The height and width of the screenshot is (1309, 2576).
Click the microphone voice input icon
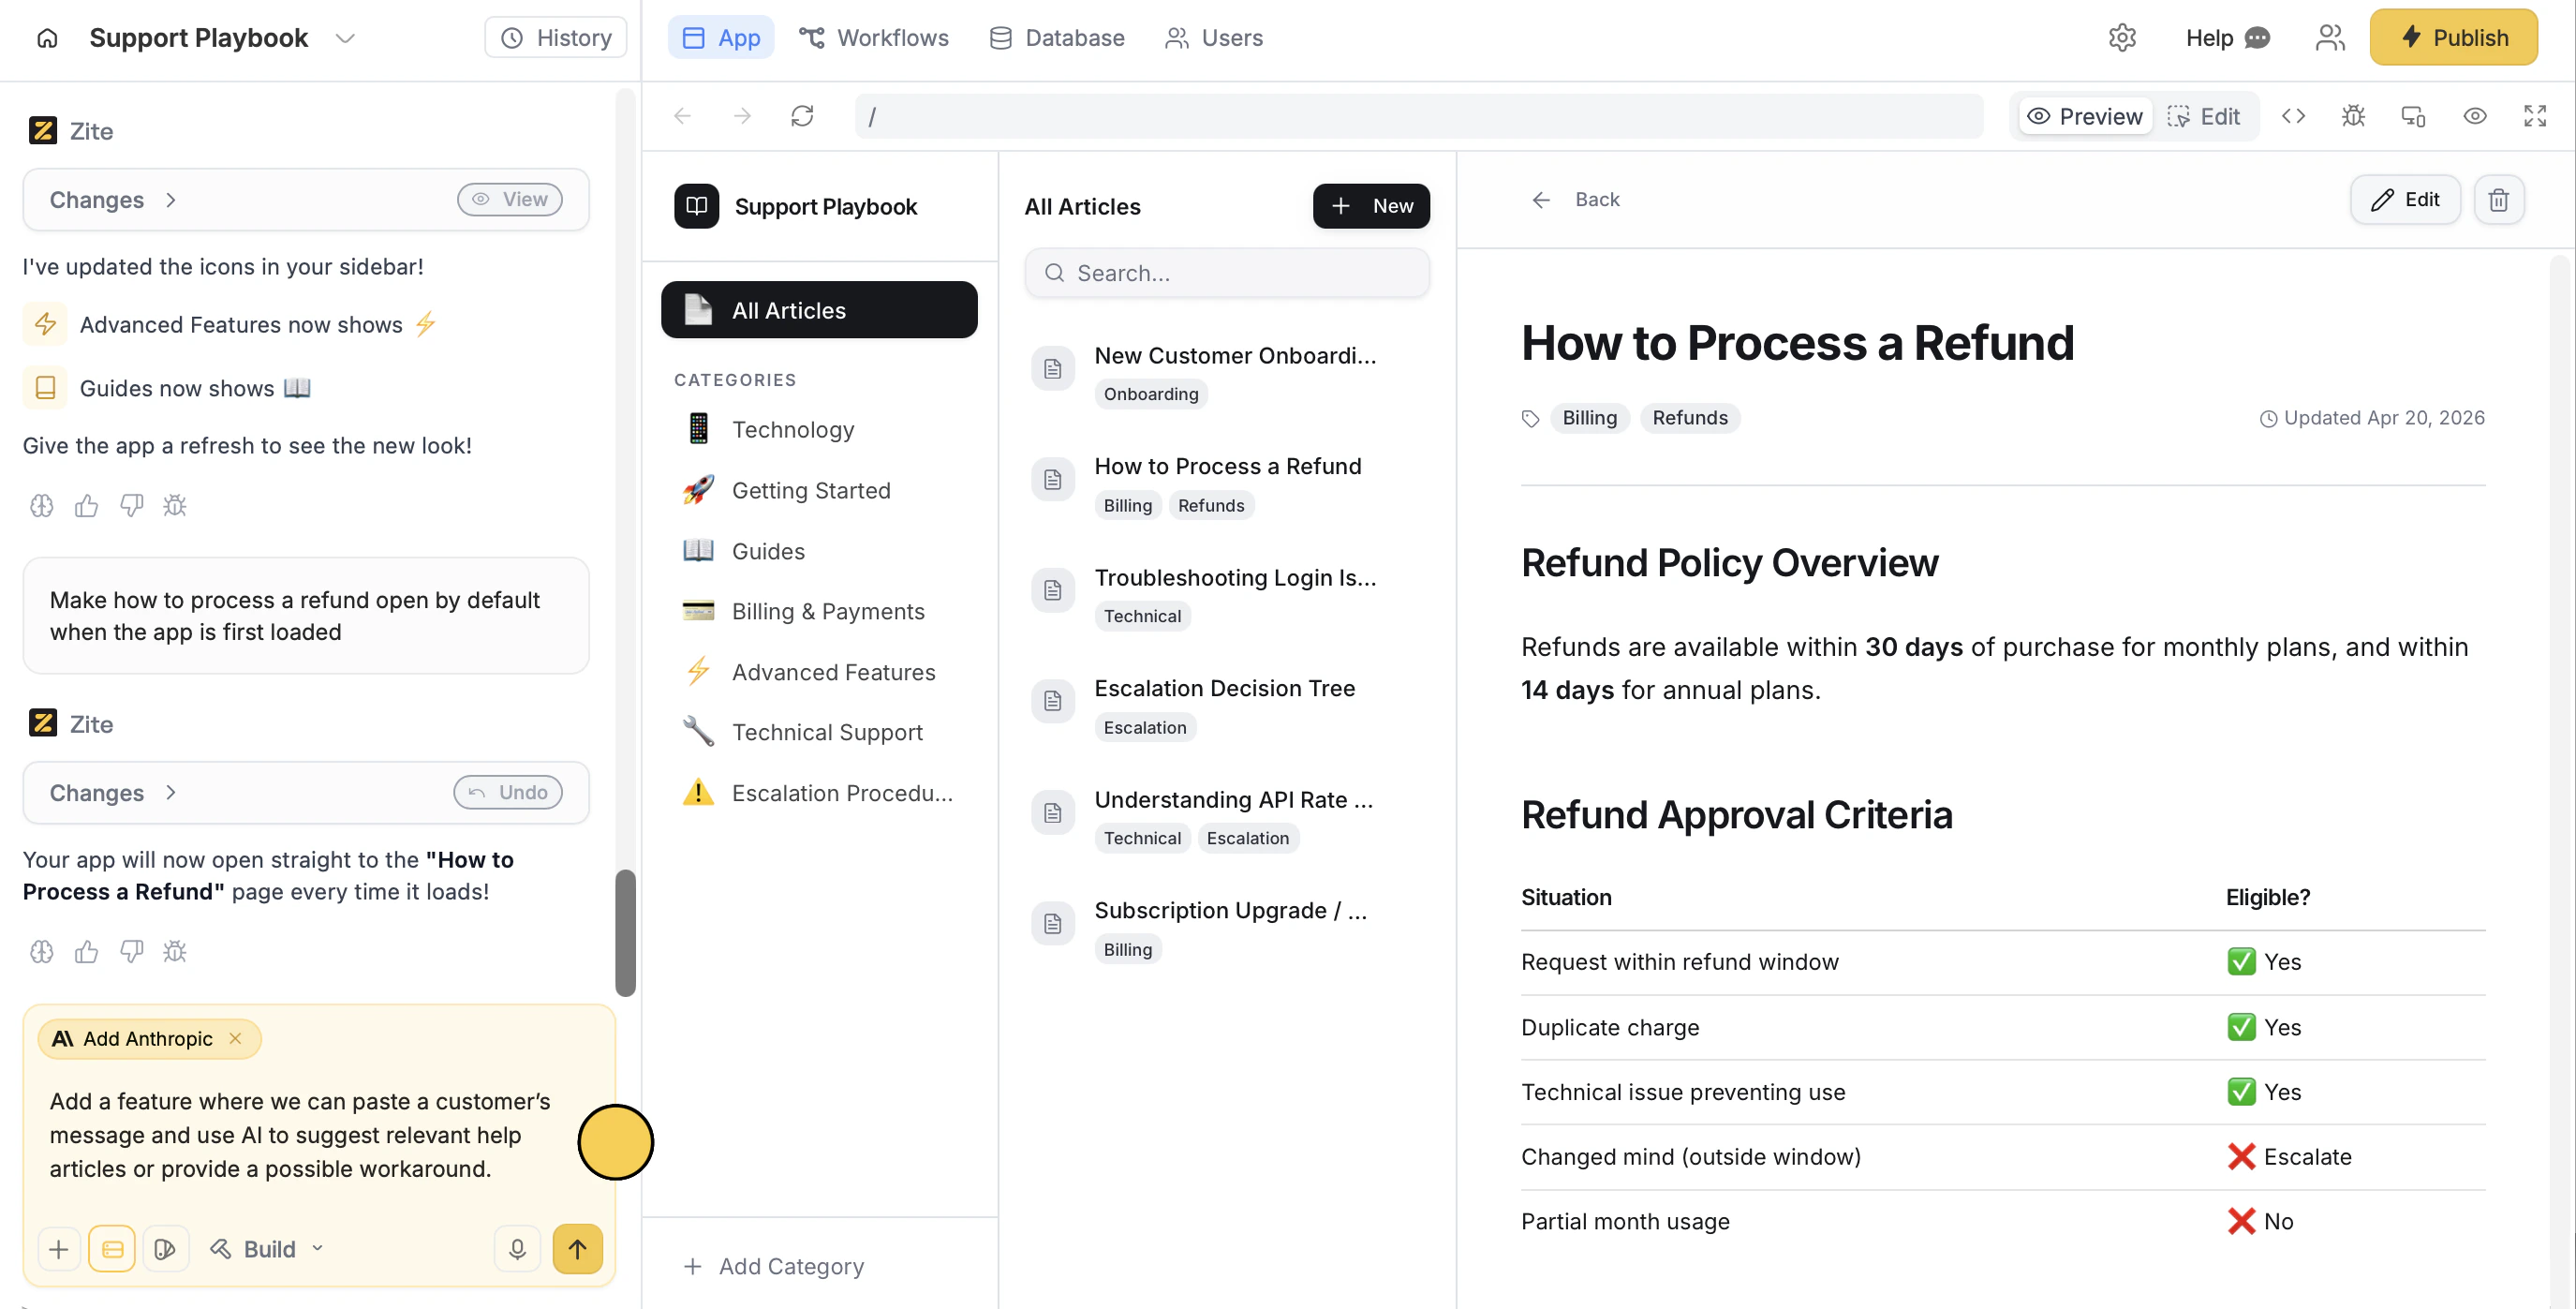[517, 1248]
